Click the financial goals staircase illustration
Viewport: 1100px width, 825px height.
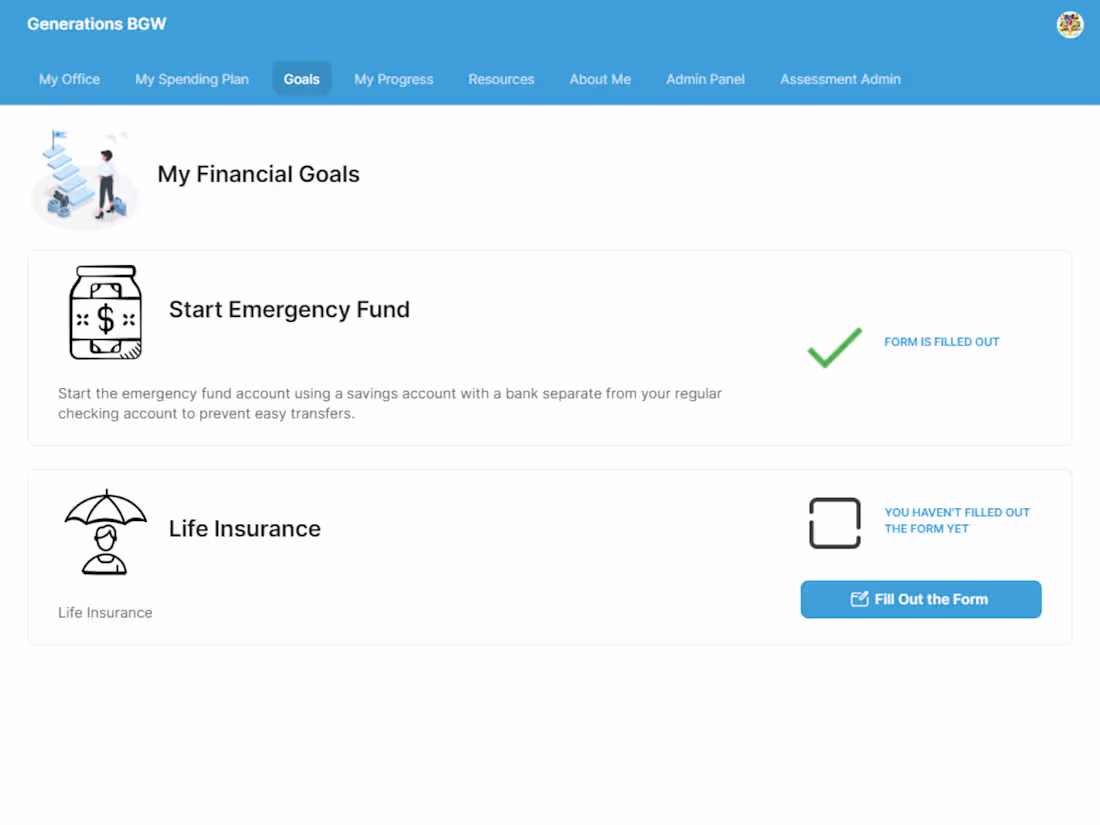(84, 179)
